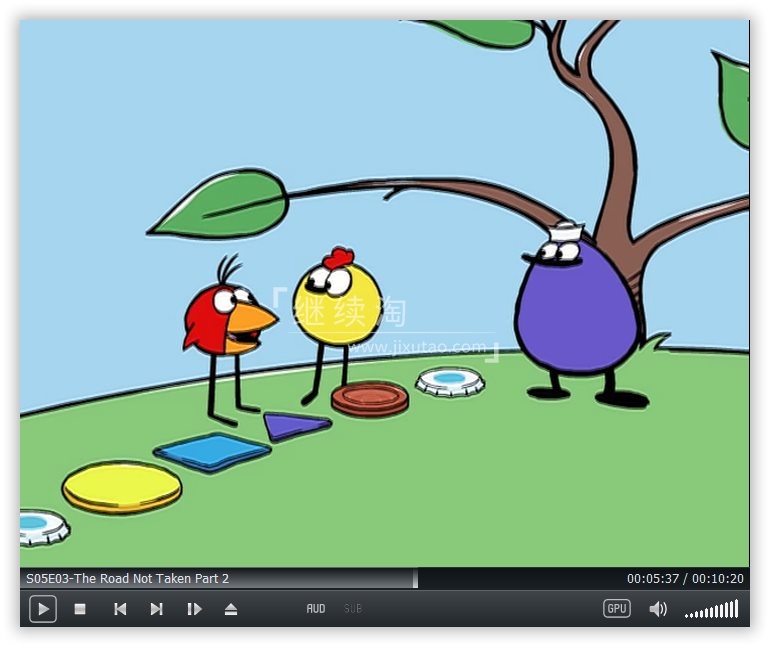This screenshot has height=647, width=770.
Task: Click the total duration 00:10:20
Action: 717,578
